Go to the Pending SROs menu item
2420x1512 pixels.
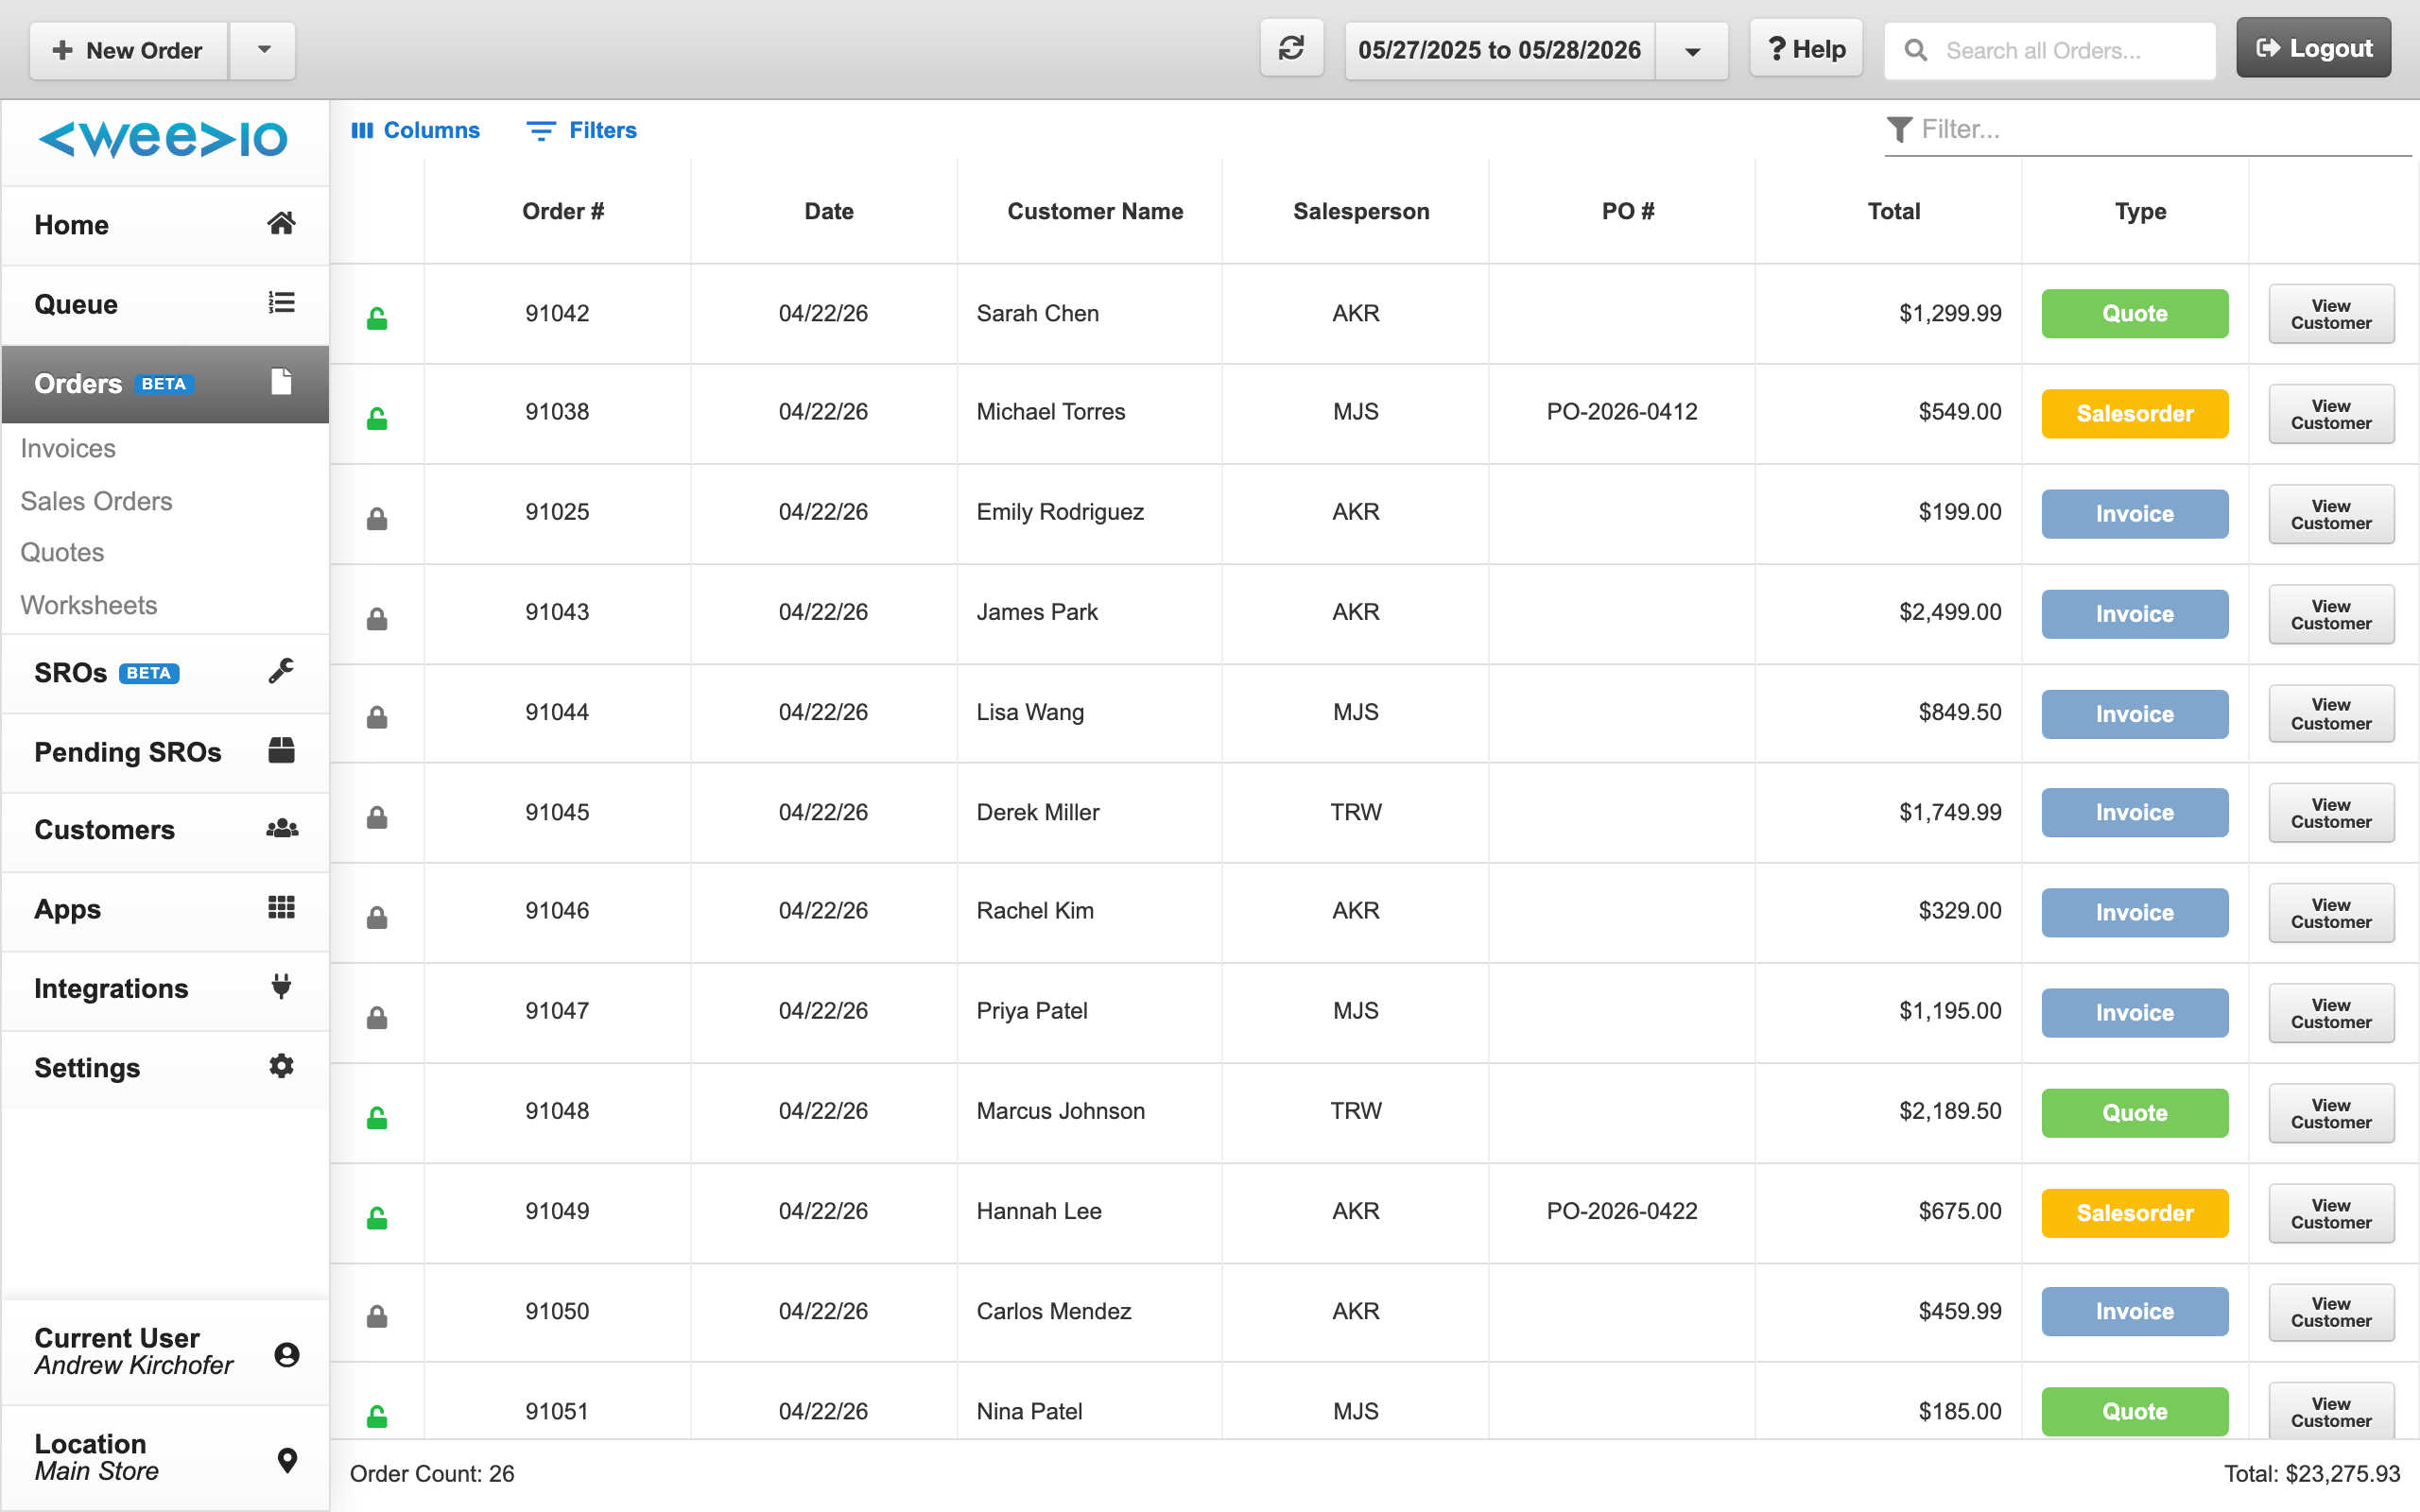165,752
